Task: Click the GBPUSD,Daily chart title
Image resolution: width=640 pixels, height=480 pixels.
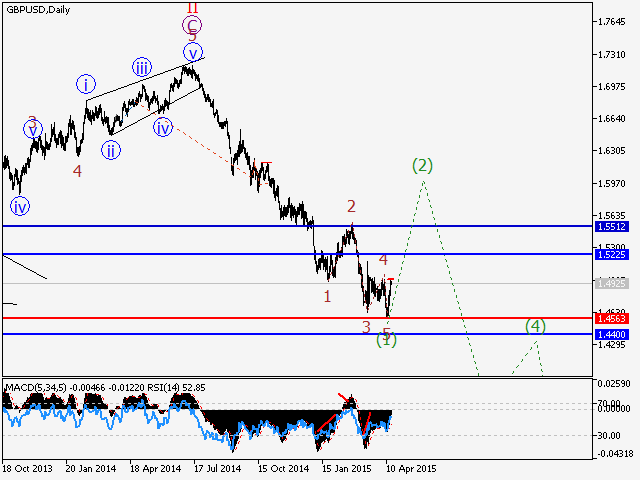Action: (38, 10)
